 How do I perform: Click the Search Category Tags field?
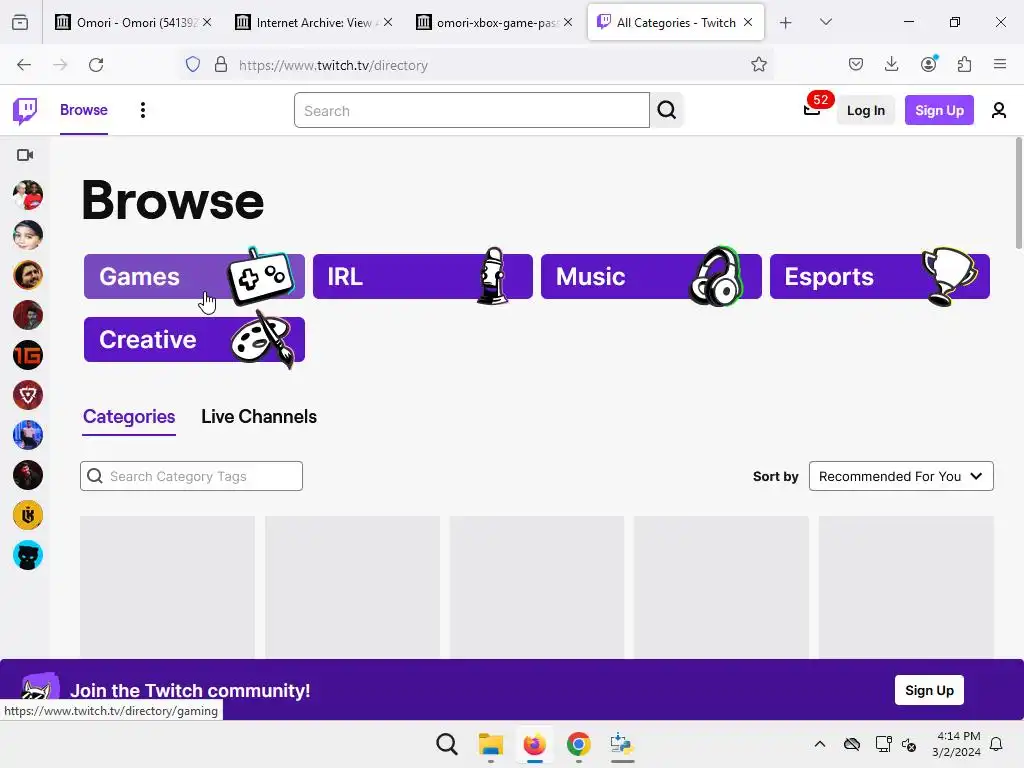pos(191,476)
